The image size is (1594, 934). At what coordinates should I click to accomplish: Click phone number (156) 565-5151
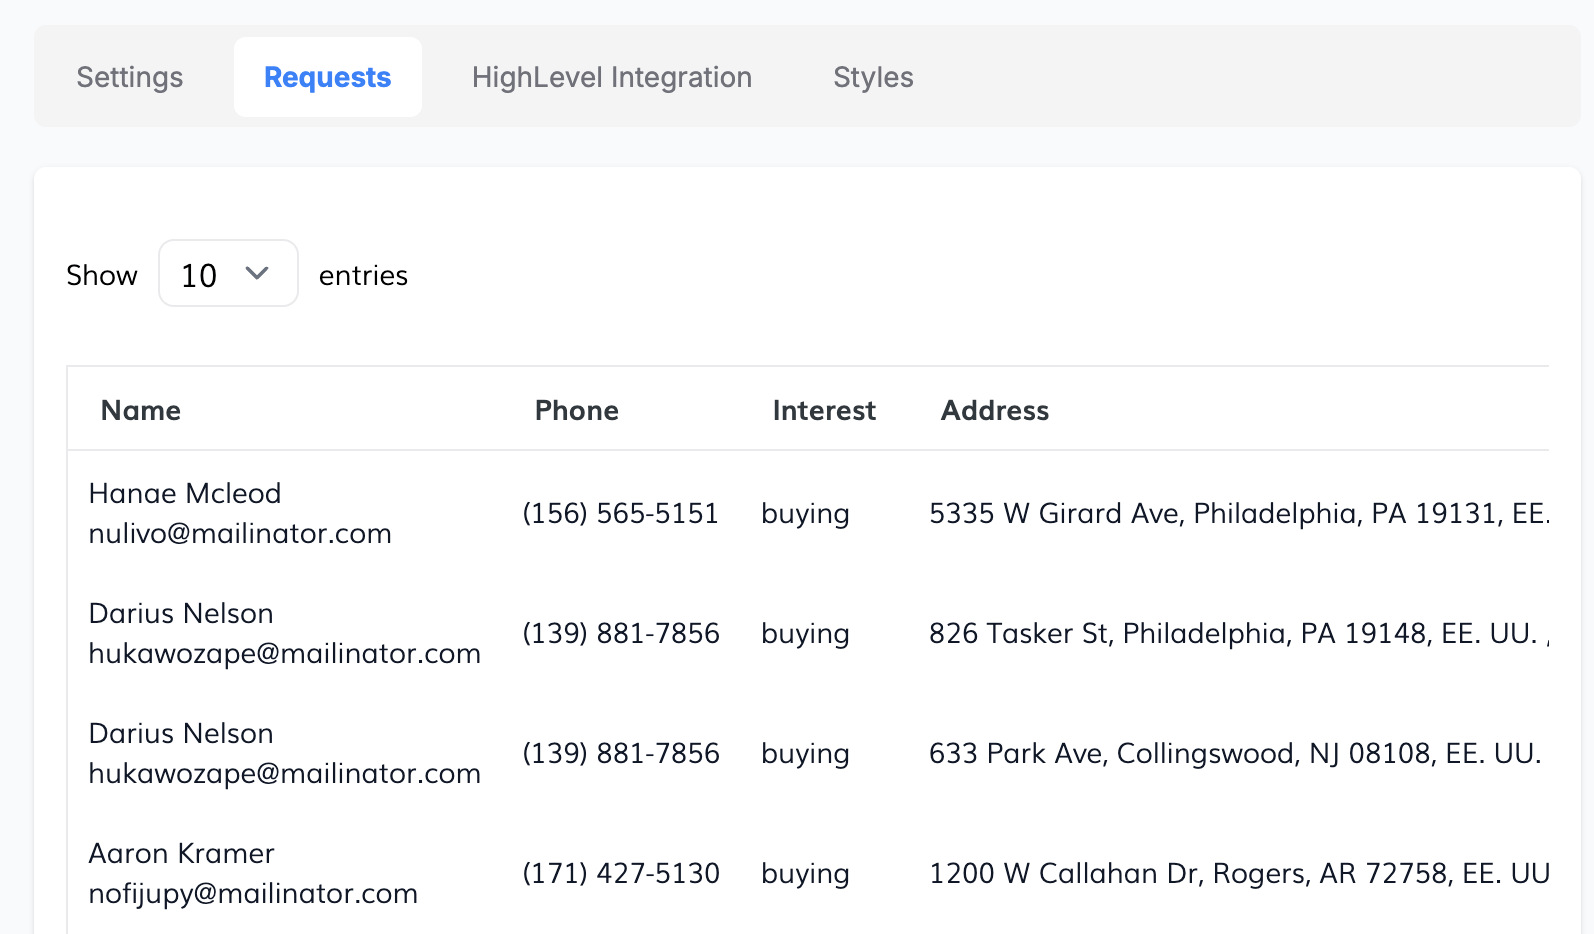620,513
